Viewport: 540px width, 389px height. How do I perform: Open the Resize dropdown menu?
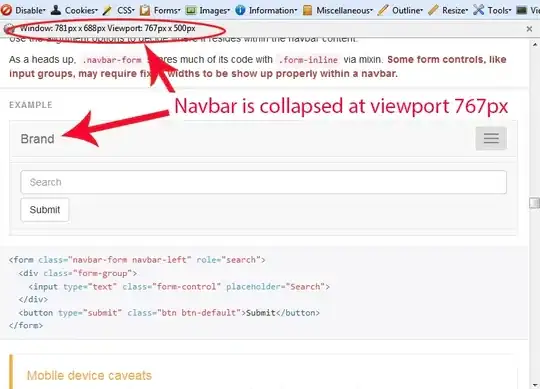[x=455, y=11]
